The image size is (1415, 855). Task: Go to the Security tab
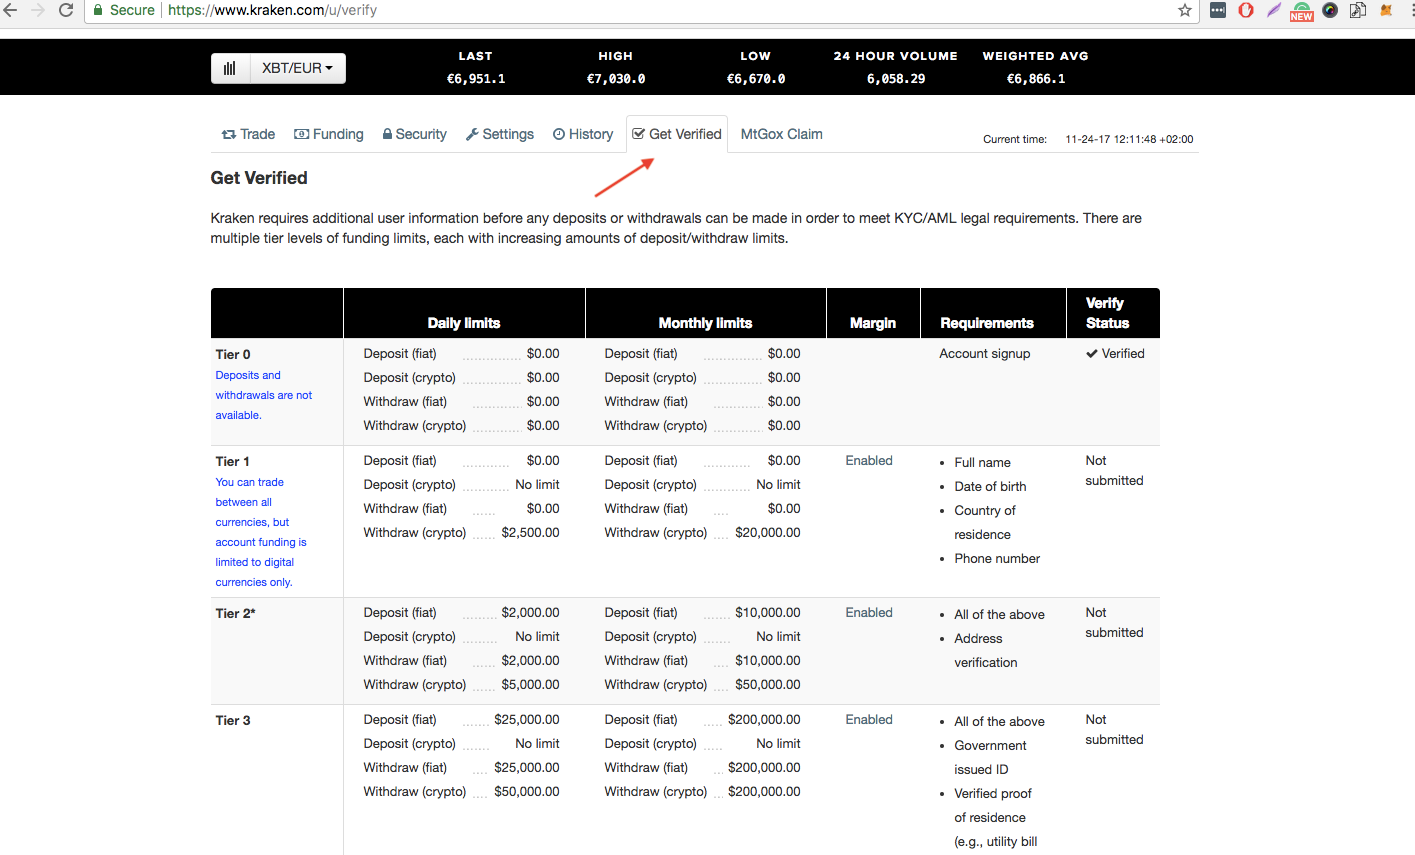414,134
